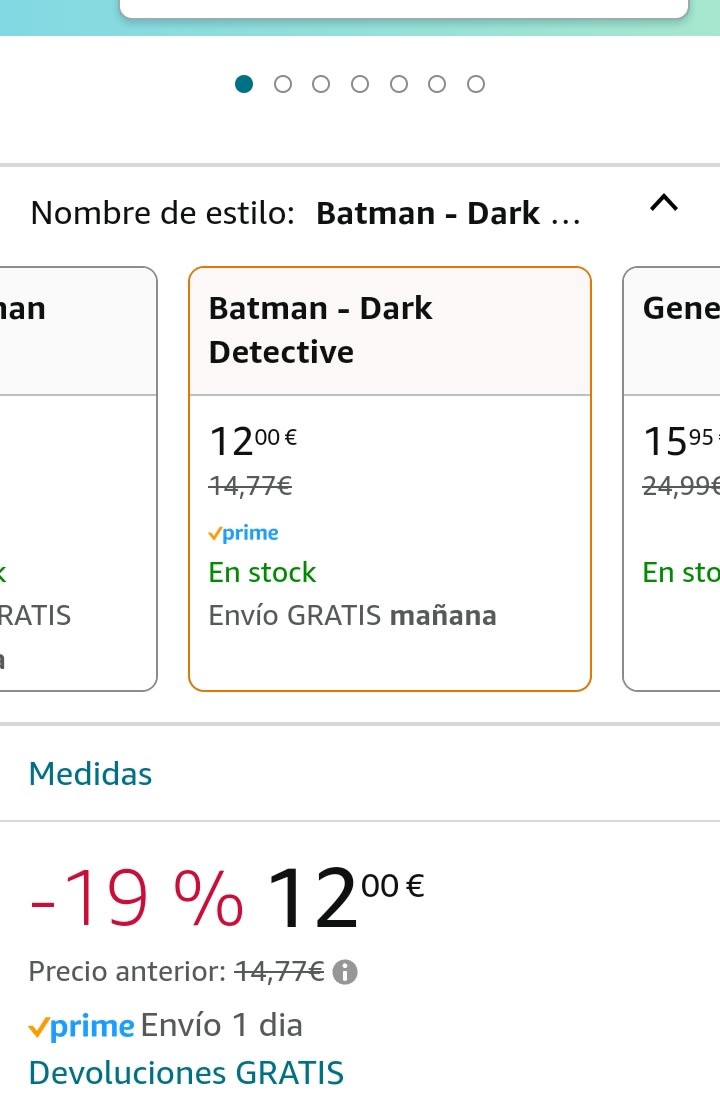Tap the product image card at top
The height and width of the screenshot is (1099, 720).
point(404,9)
